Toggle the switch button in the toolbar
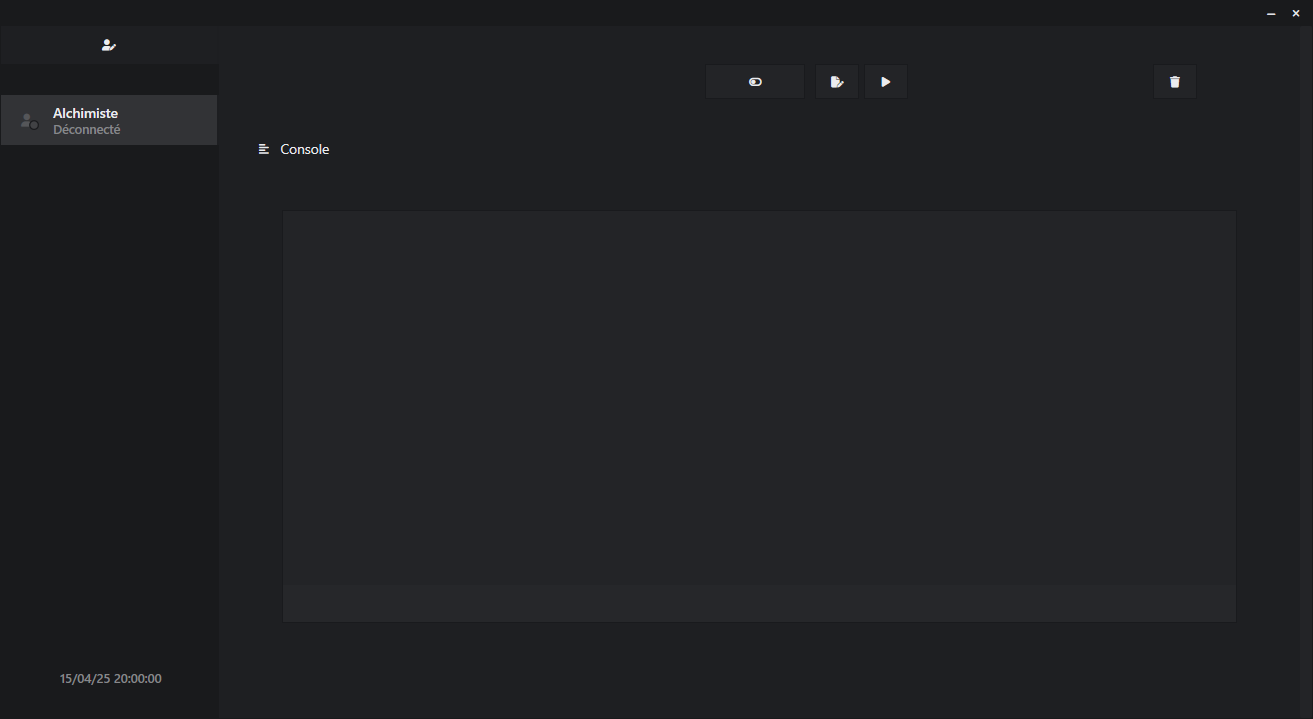This screenshot has width=1313, height=719. [x=755, y=82]
